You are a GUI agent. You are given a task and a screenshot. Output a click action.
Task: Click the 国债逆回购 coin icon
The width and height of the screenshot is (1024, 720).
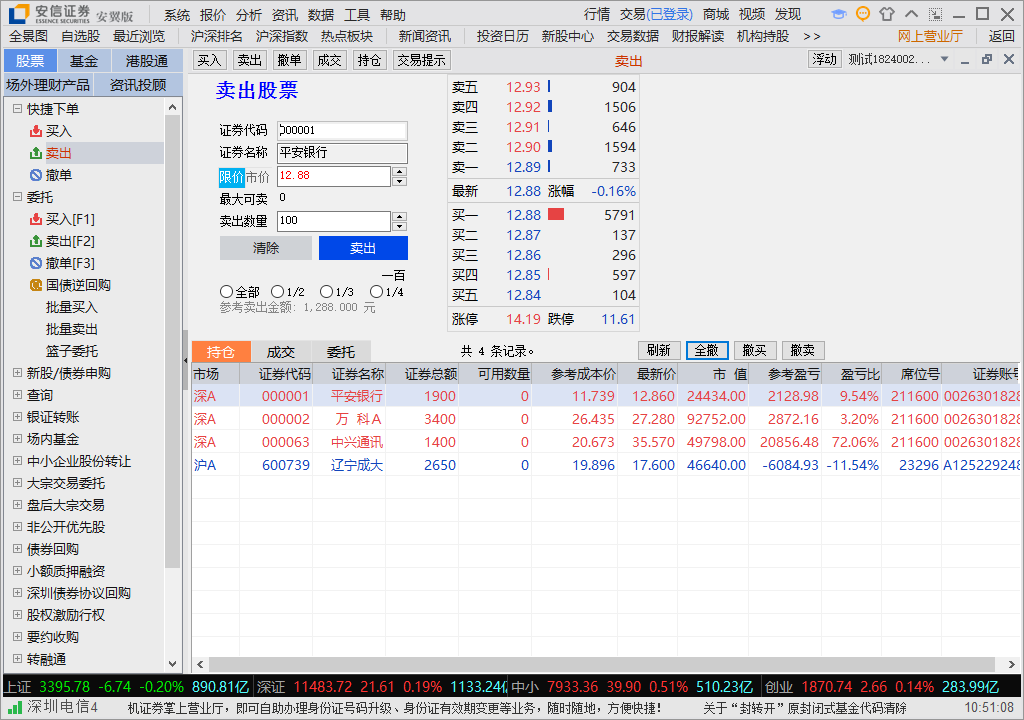coord(36,285)
